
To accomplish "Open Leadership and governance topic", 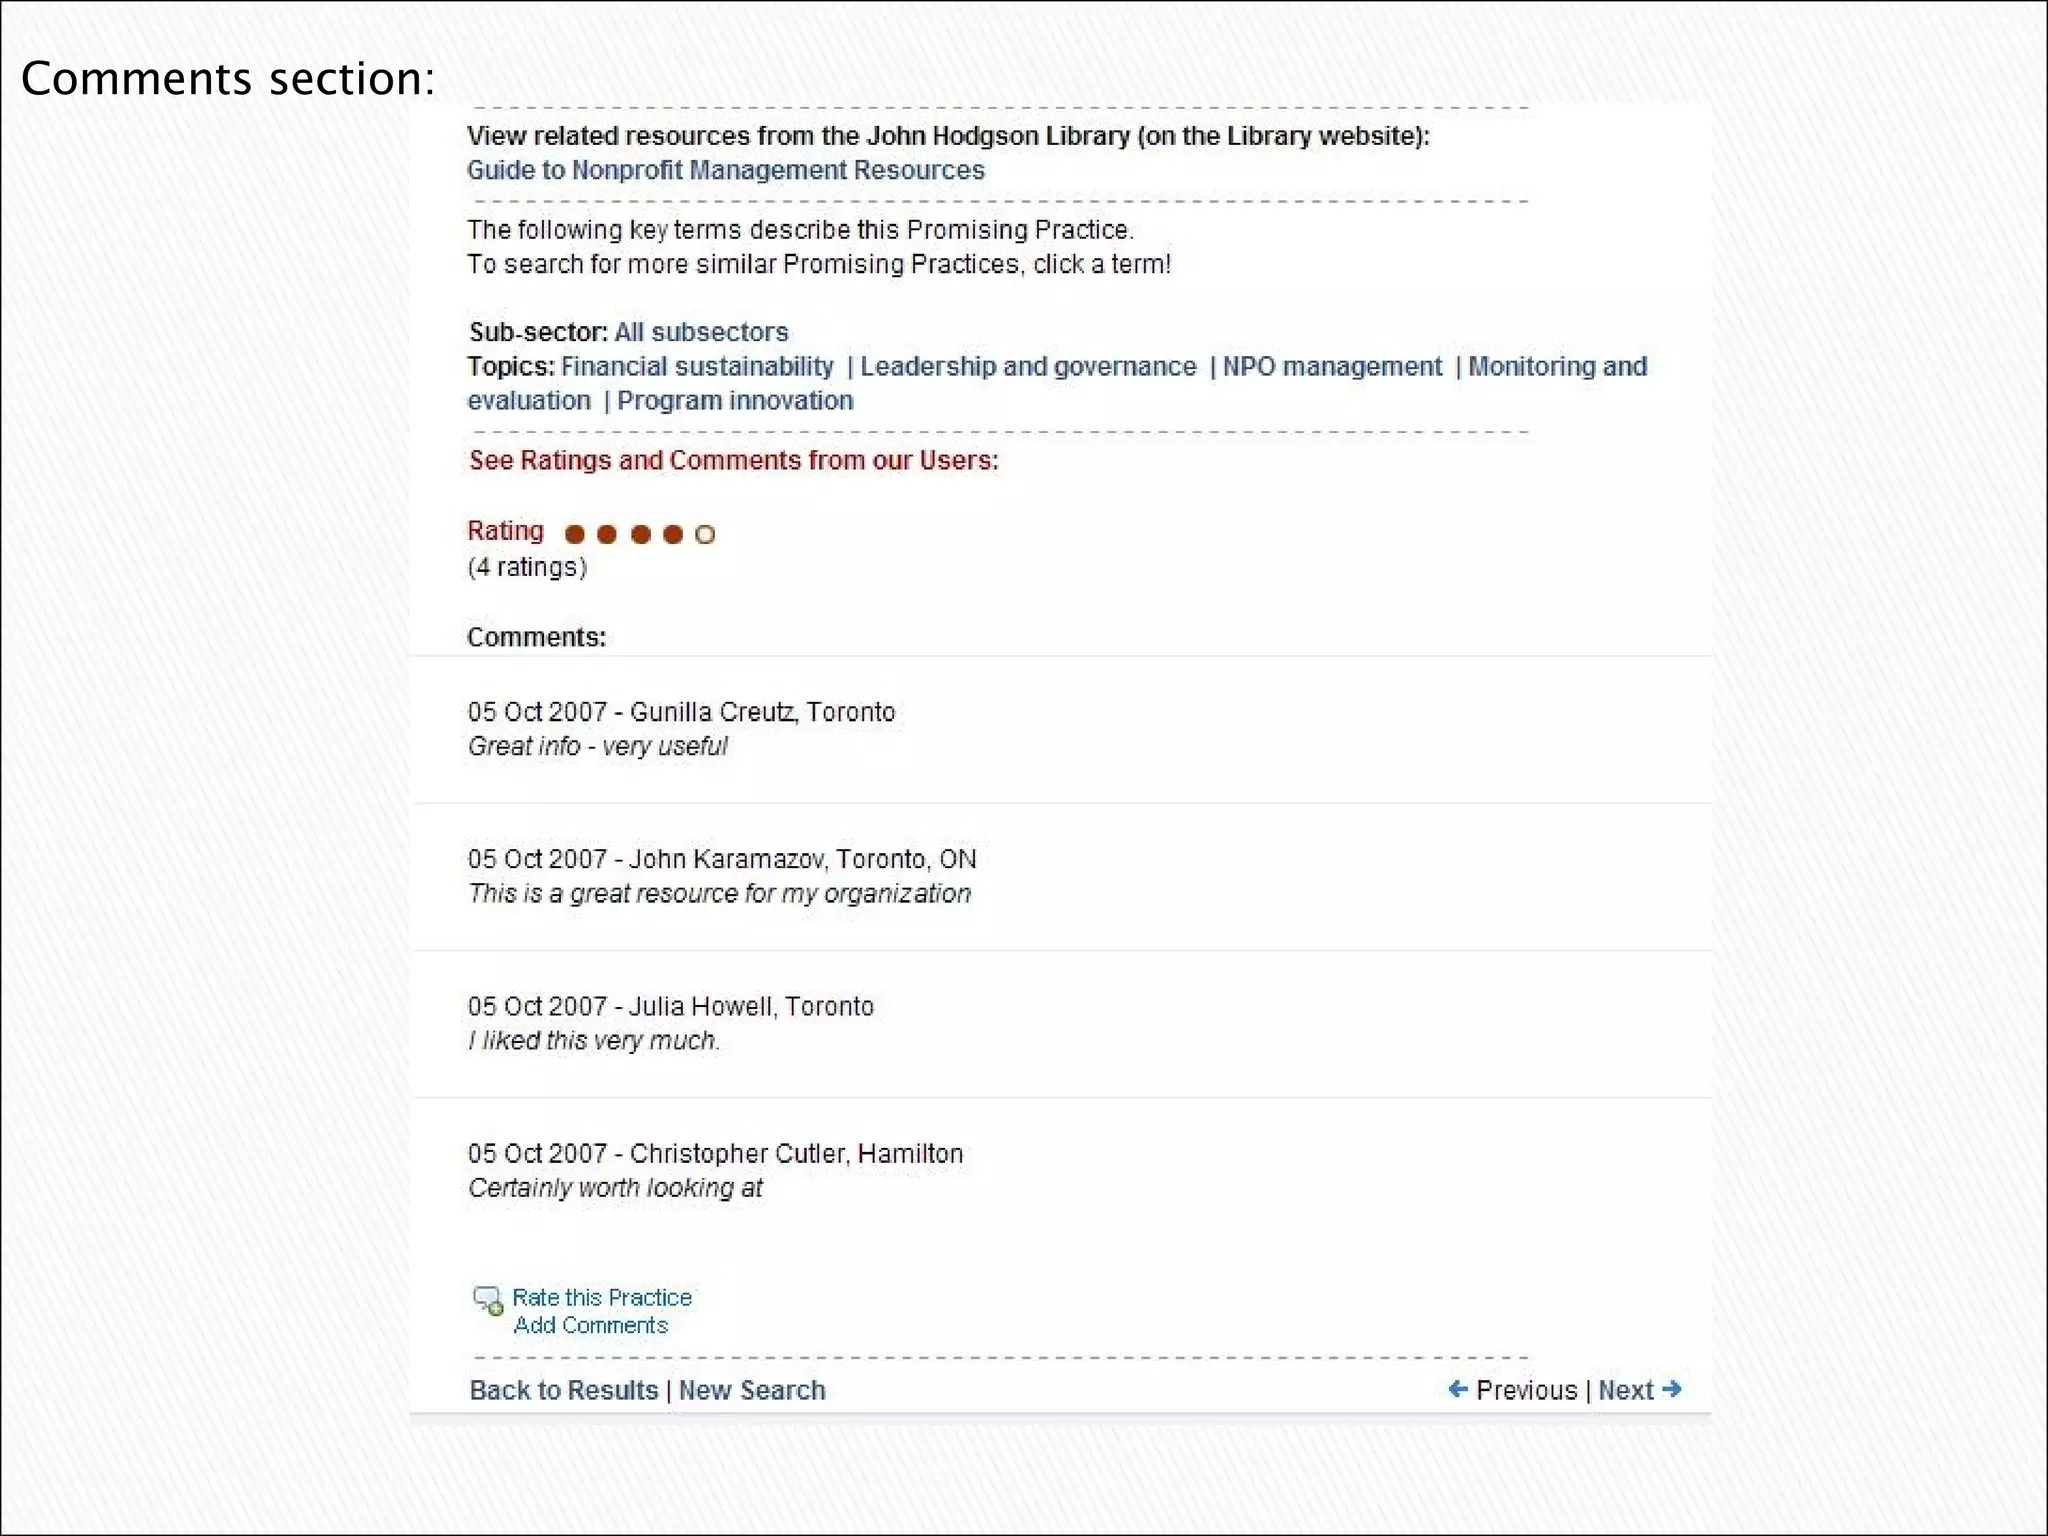I will point(1028,366).
